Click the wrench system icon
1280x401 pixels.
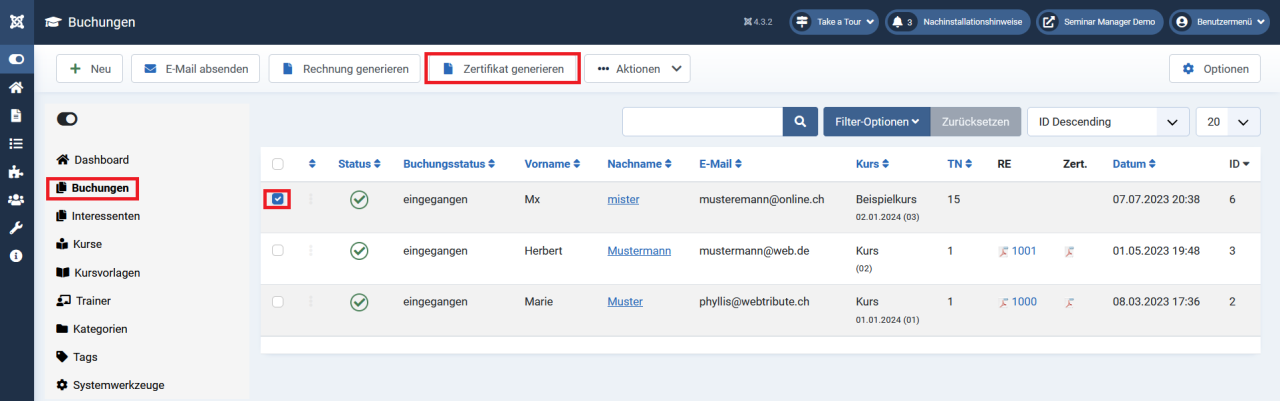(16, 228)
